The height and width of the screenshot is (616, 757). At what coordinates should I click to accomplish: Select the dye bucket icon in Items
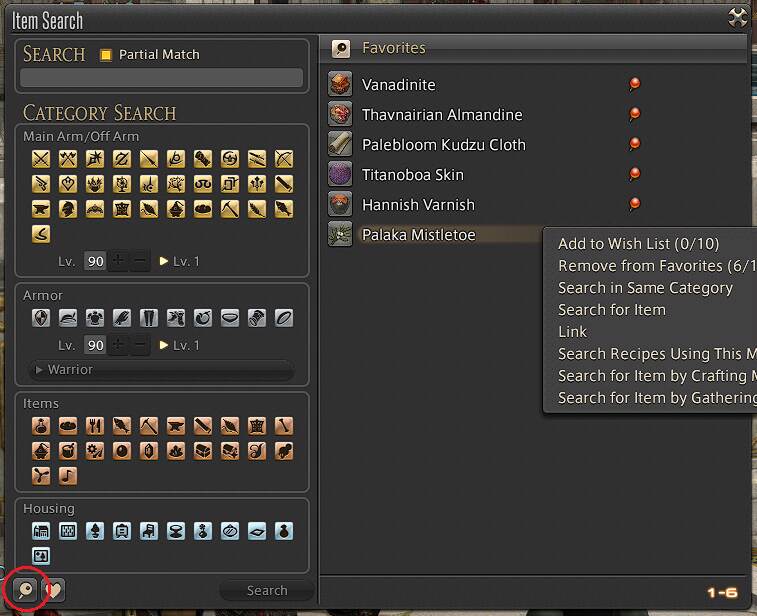(68, 451)
